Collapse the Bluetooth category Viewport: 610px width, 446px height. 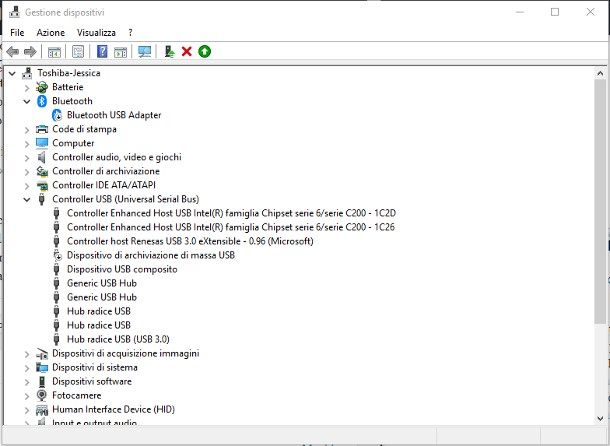click(x=26, y=102)
